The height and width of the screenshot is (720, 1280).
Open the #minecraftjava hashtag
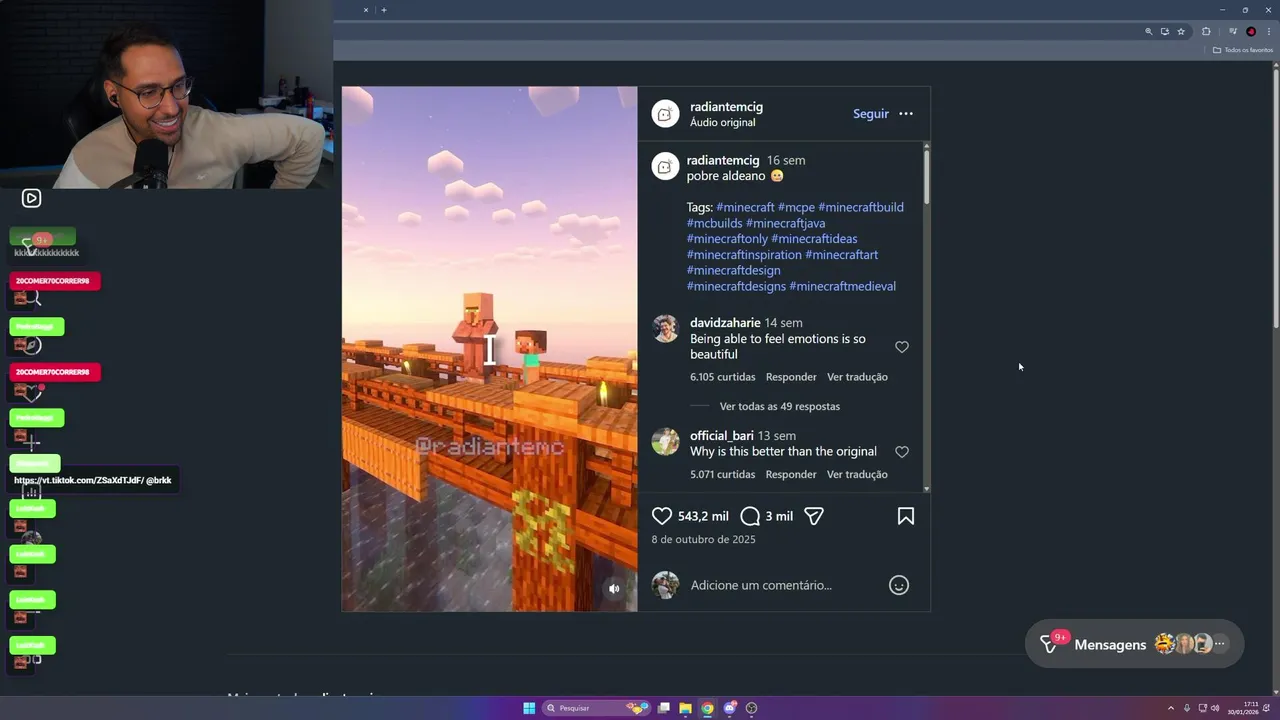pyautogui.click(x=785, y=223)
